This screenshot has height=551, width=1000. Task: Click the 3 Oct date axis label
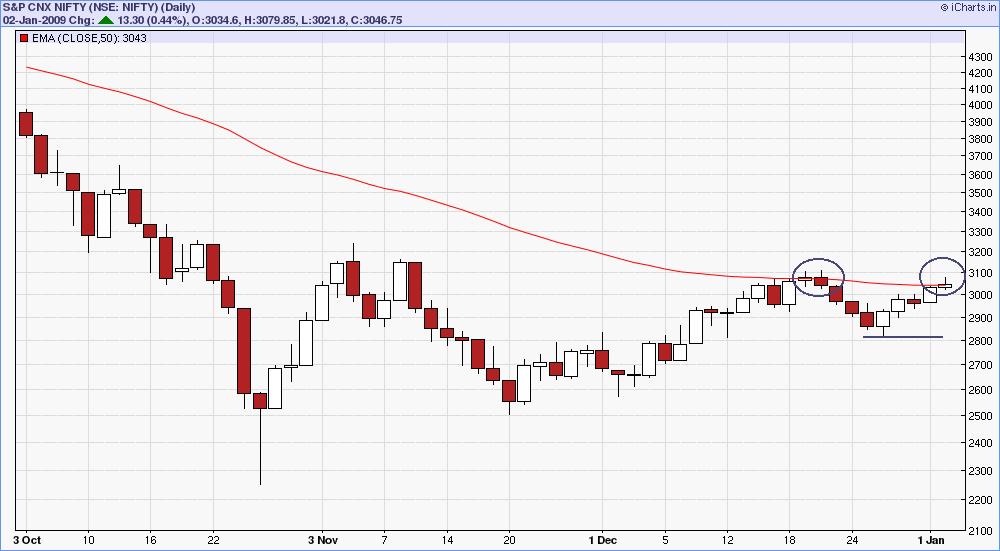click(27, 540)
